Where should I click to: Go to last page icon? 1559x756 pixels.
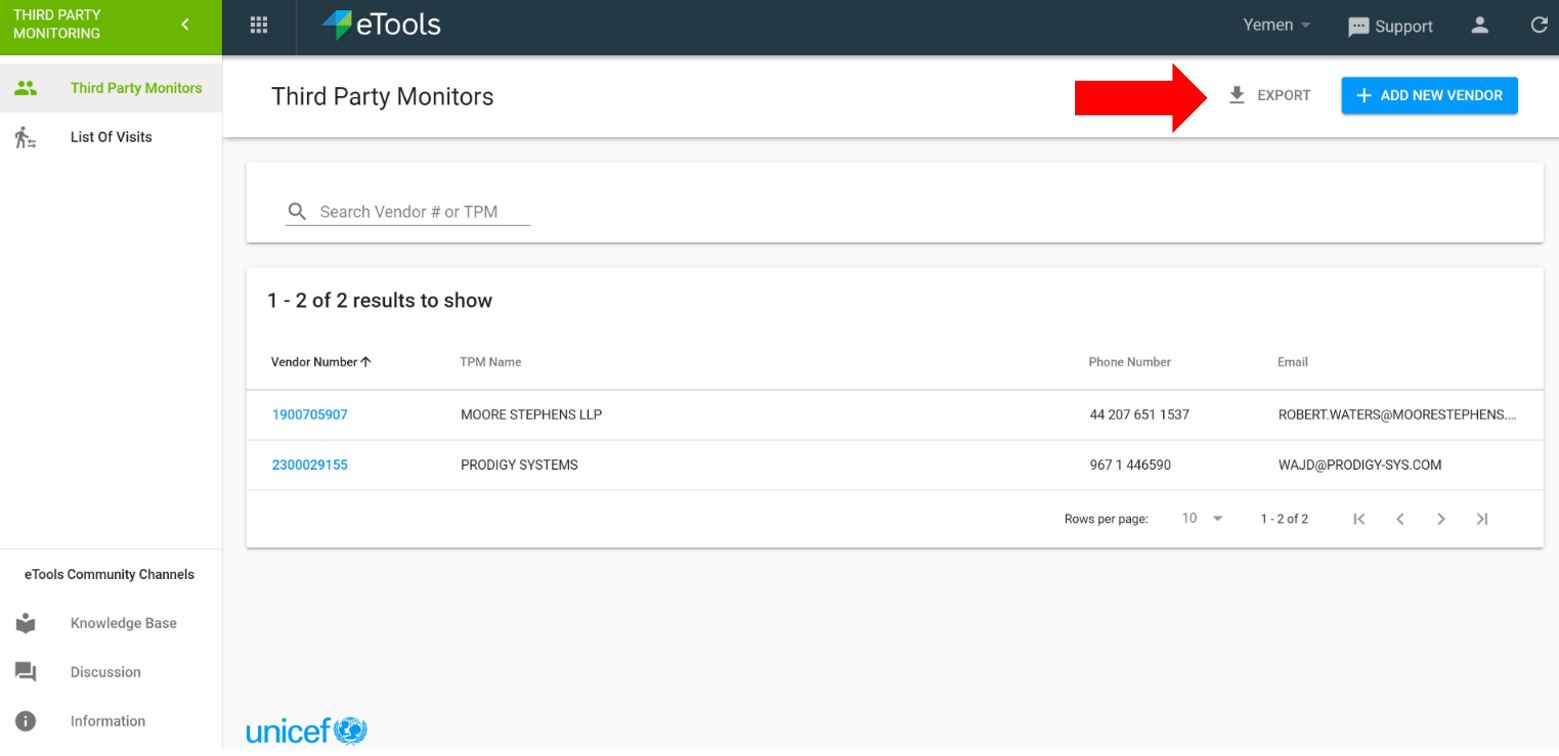[1482, 518]
